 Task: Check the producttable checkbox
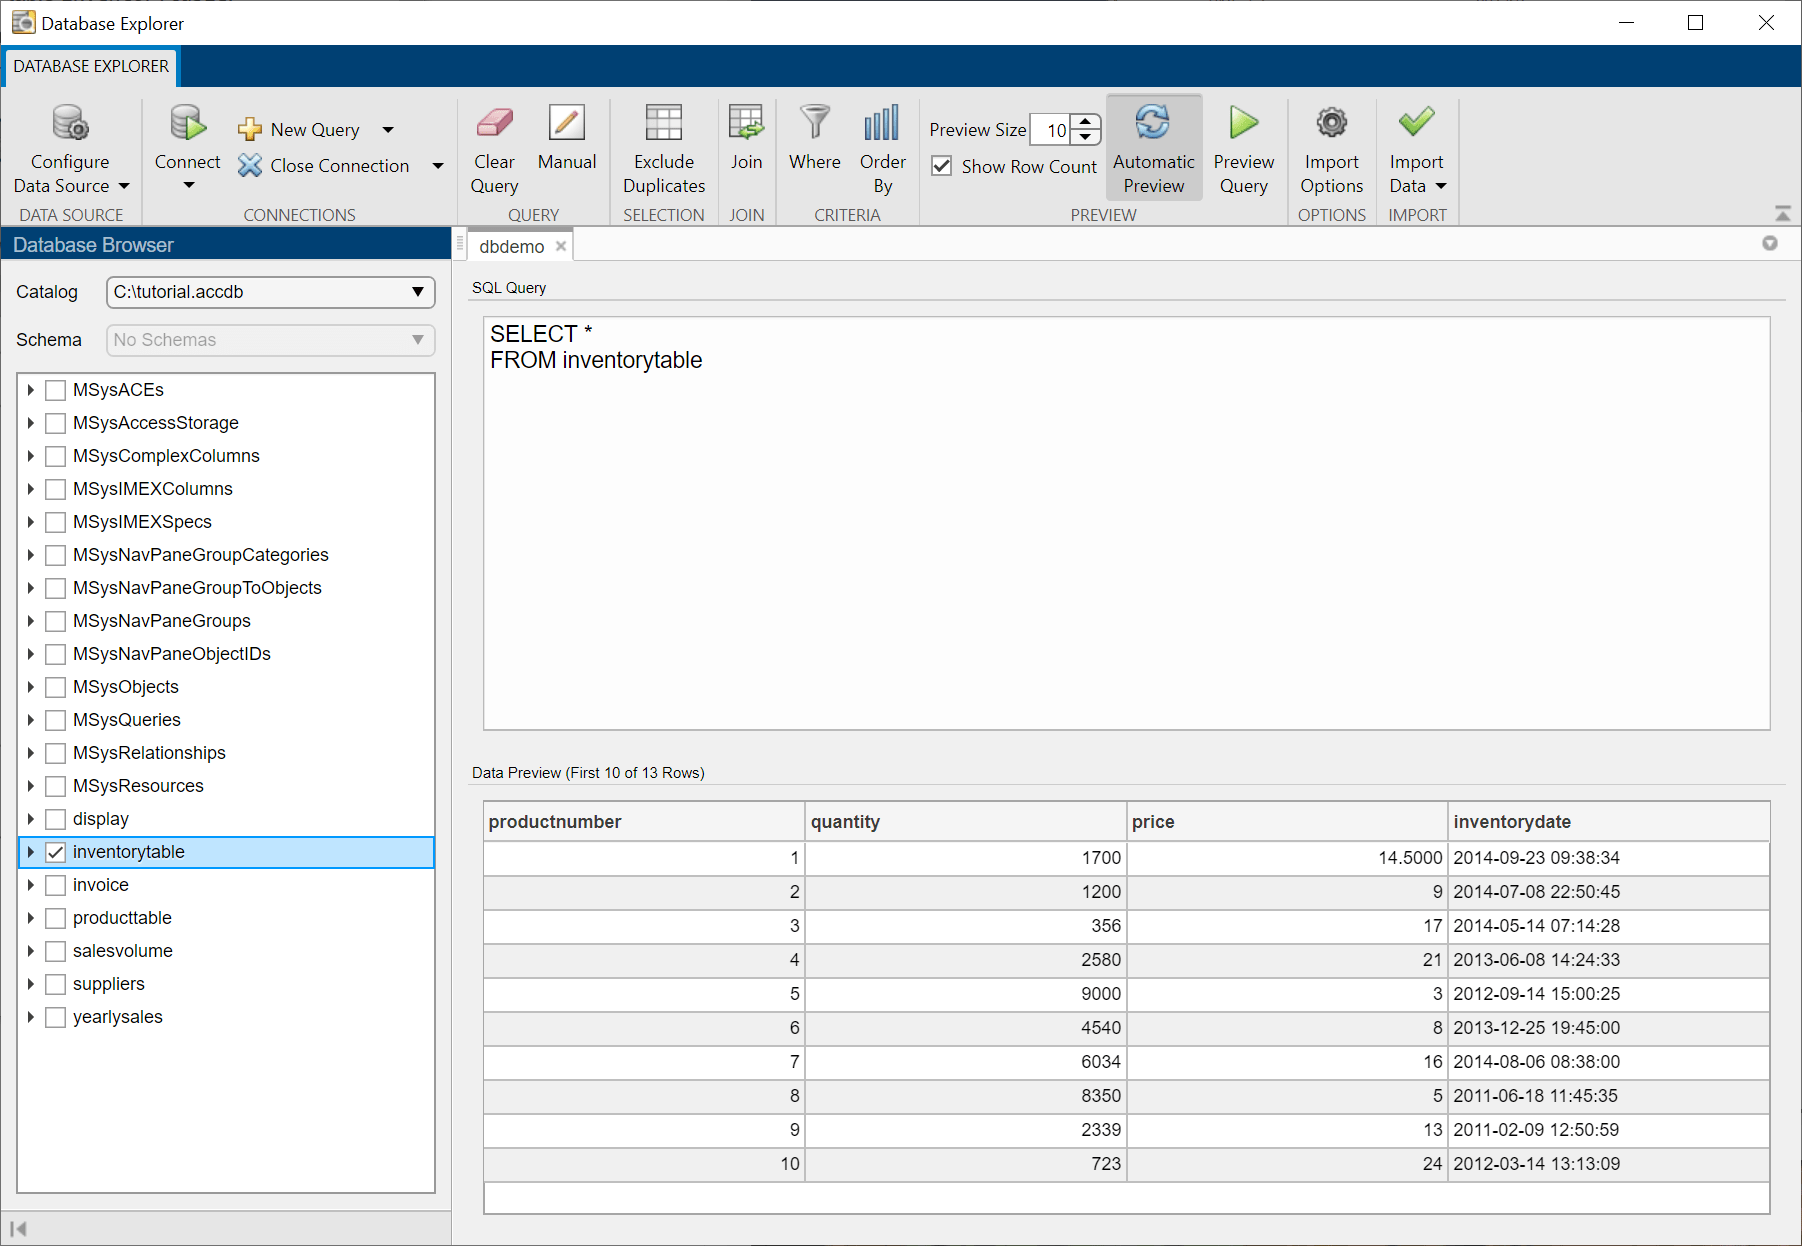56,918
